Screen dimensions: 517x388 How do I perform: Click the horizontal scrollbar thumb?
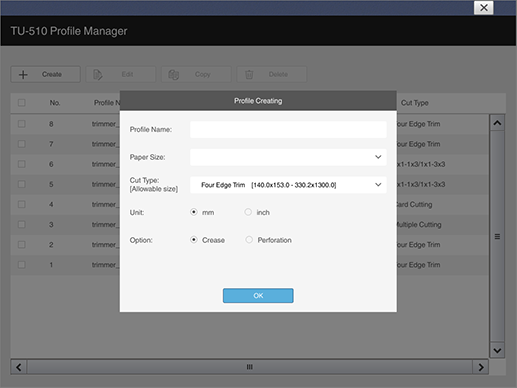250,367
